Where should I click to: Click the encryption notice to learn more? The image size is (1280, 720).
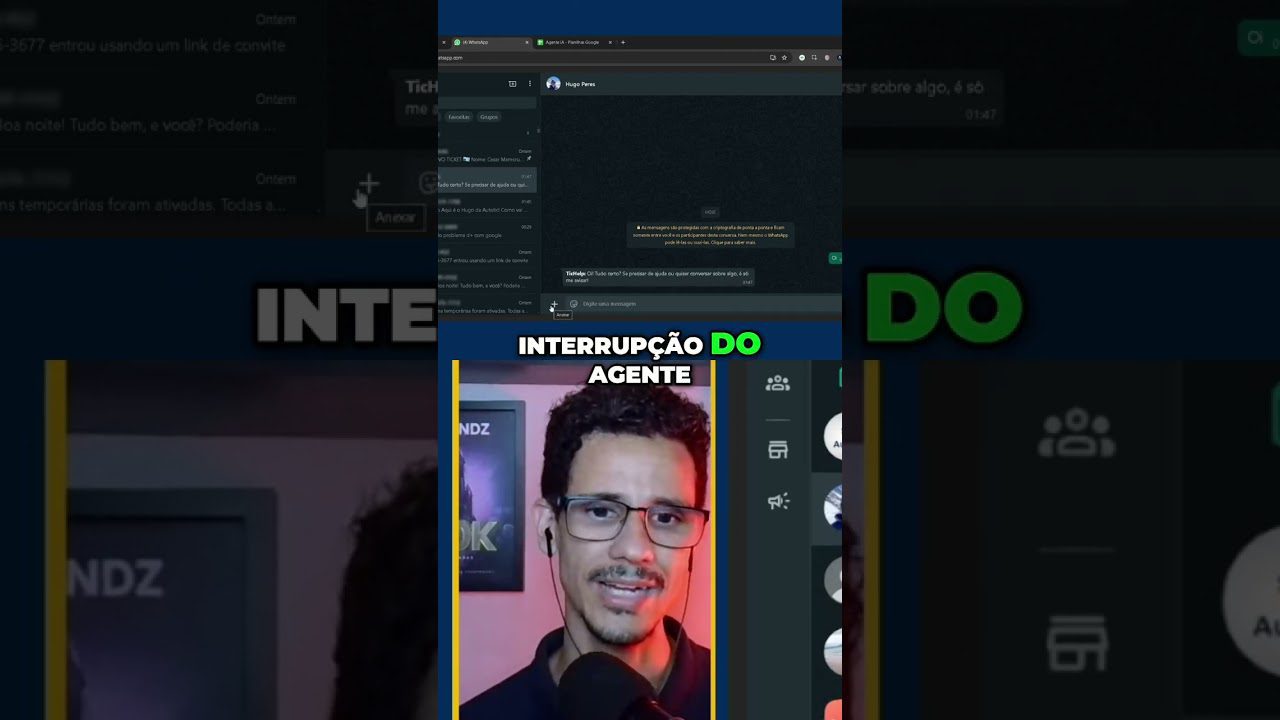point(712,234)
